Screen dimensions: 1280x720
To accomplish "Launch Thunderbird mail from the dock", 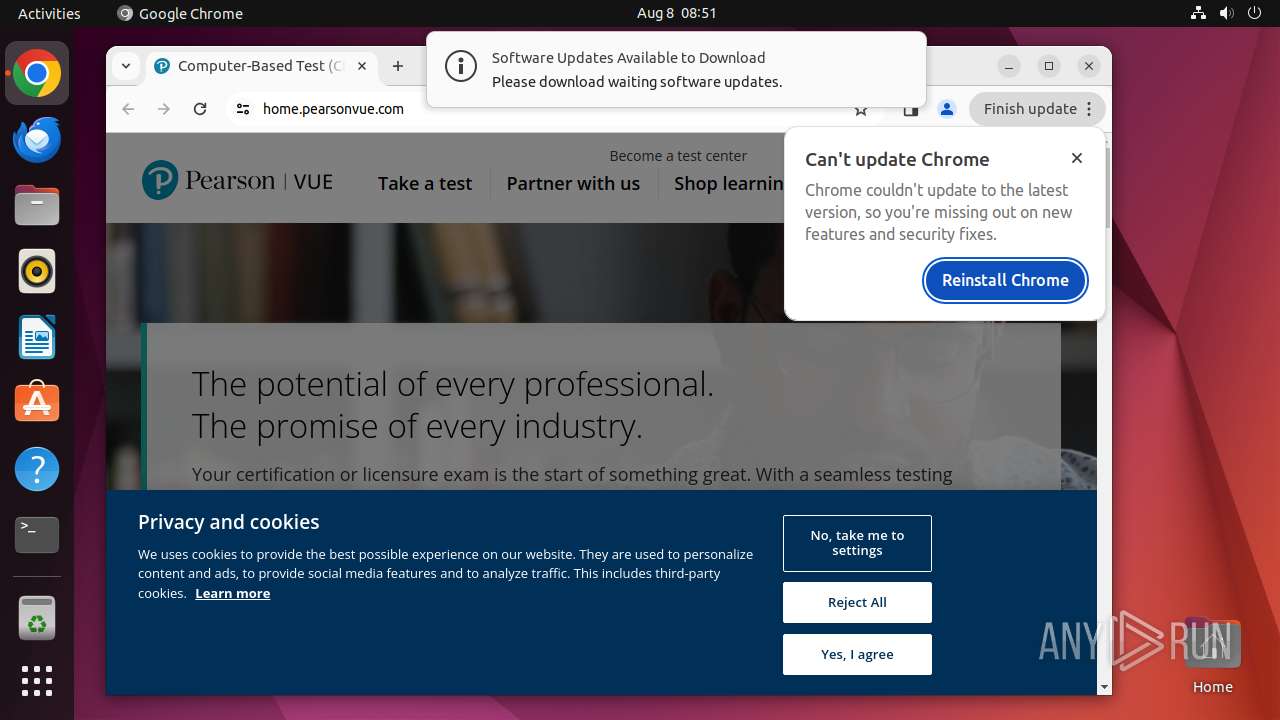I will coord(37,140).
